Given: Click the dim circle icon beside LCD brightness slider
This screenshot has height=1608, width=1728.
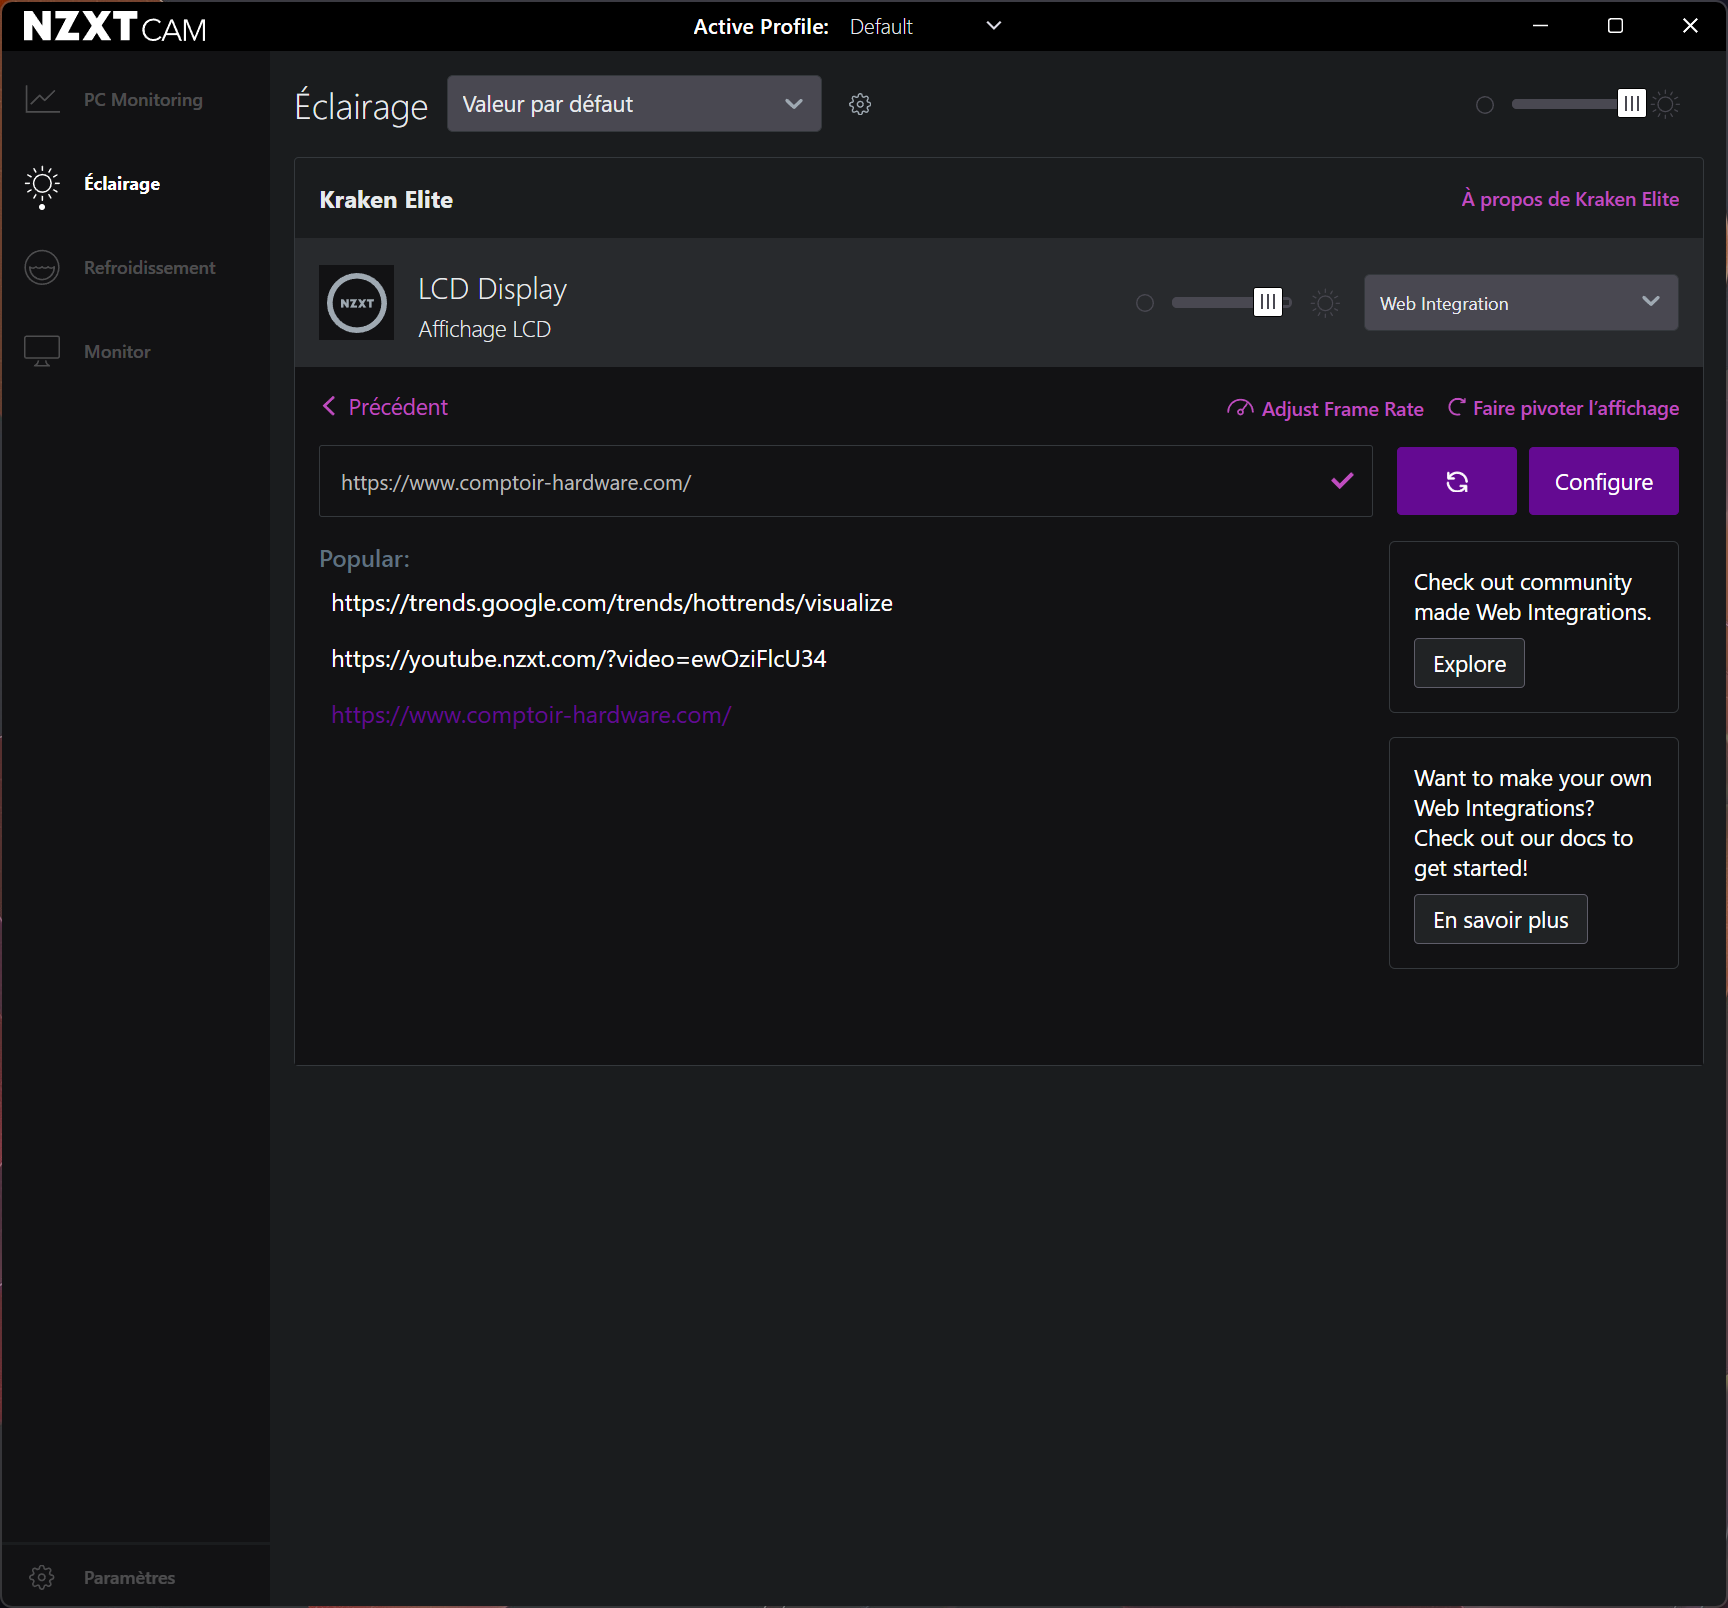Looking at the screenshot, I should click(1145, 303).
